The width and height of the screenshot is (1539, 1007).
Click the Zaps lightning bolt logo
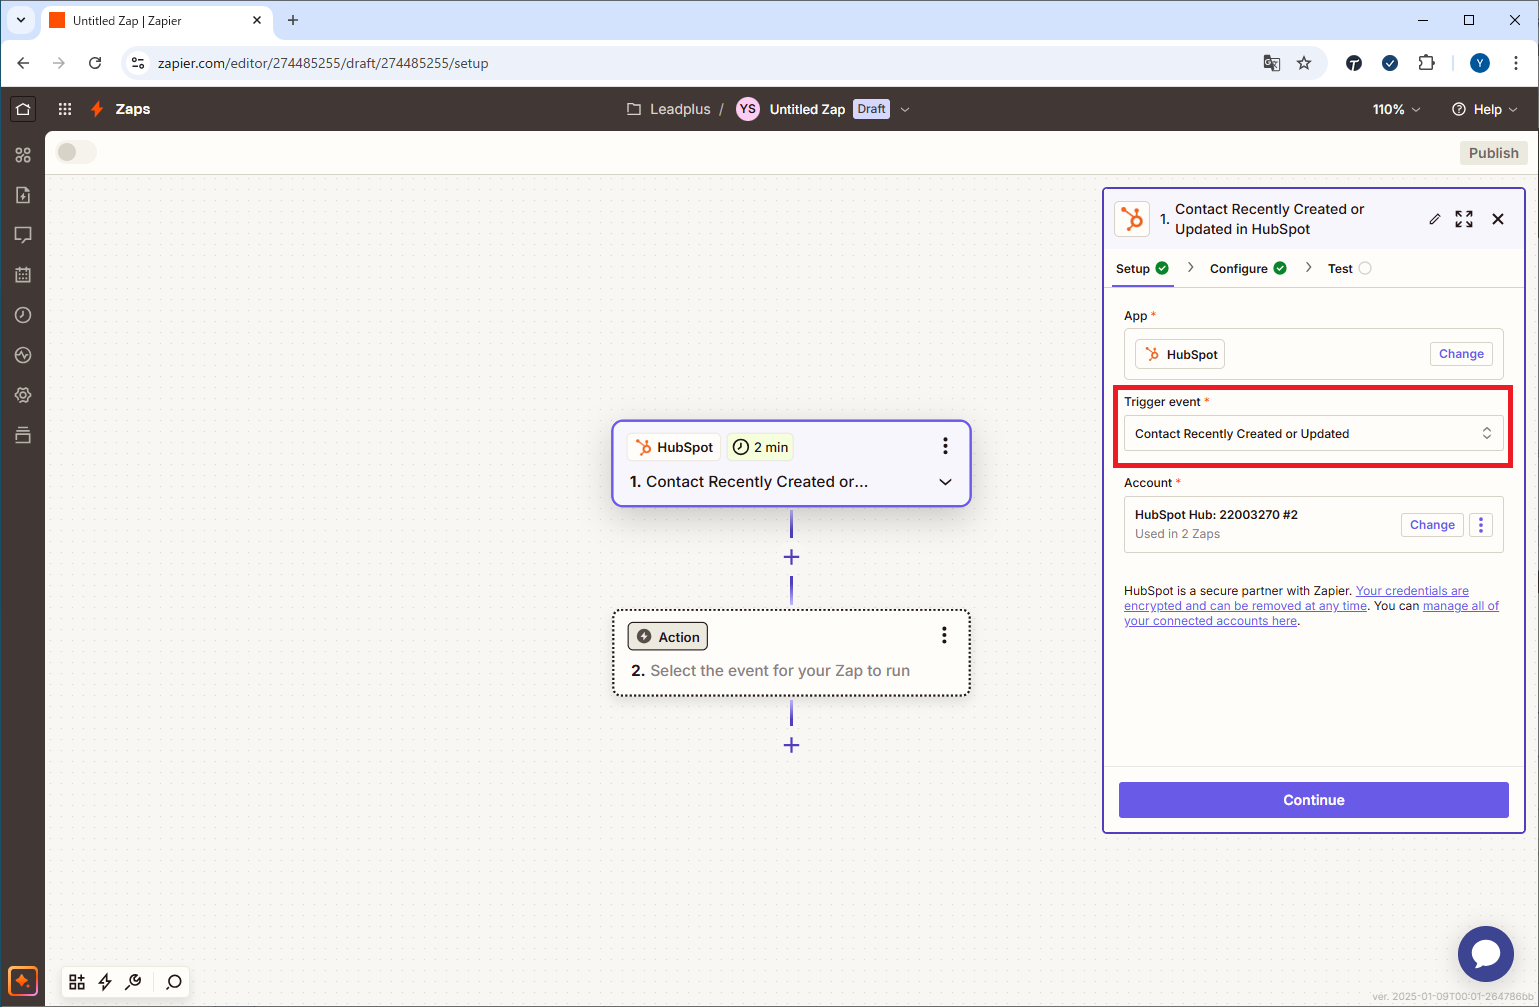point(97,109)
